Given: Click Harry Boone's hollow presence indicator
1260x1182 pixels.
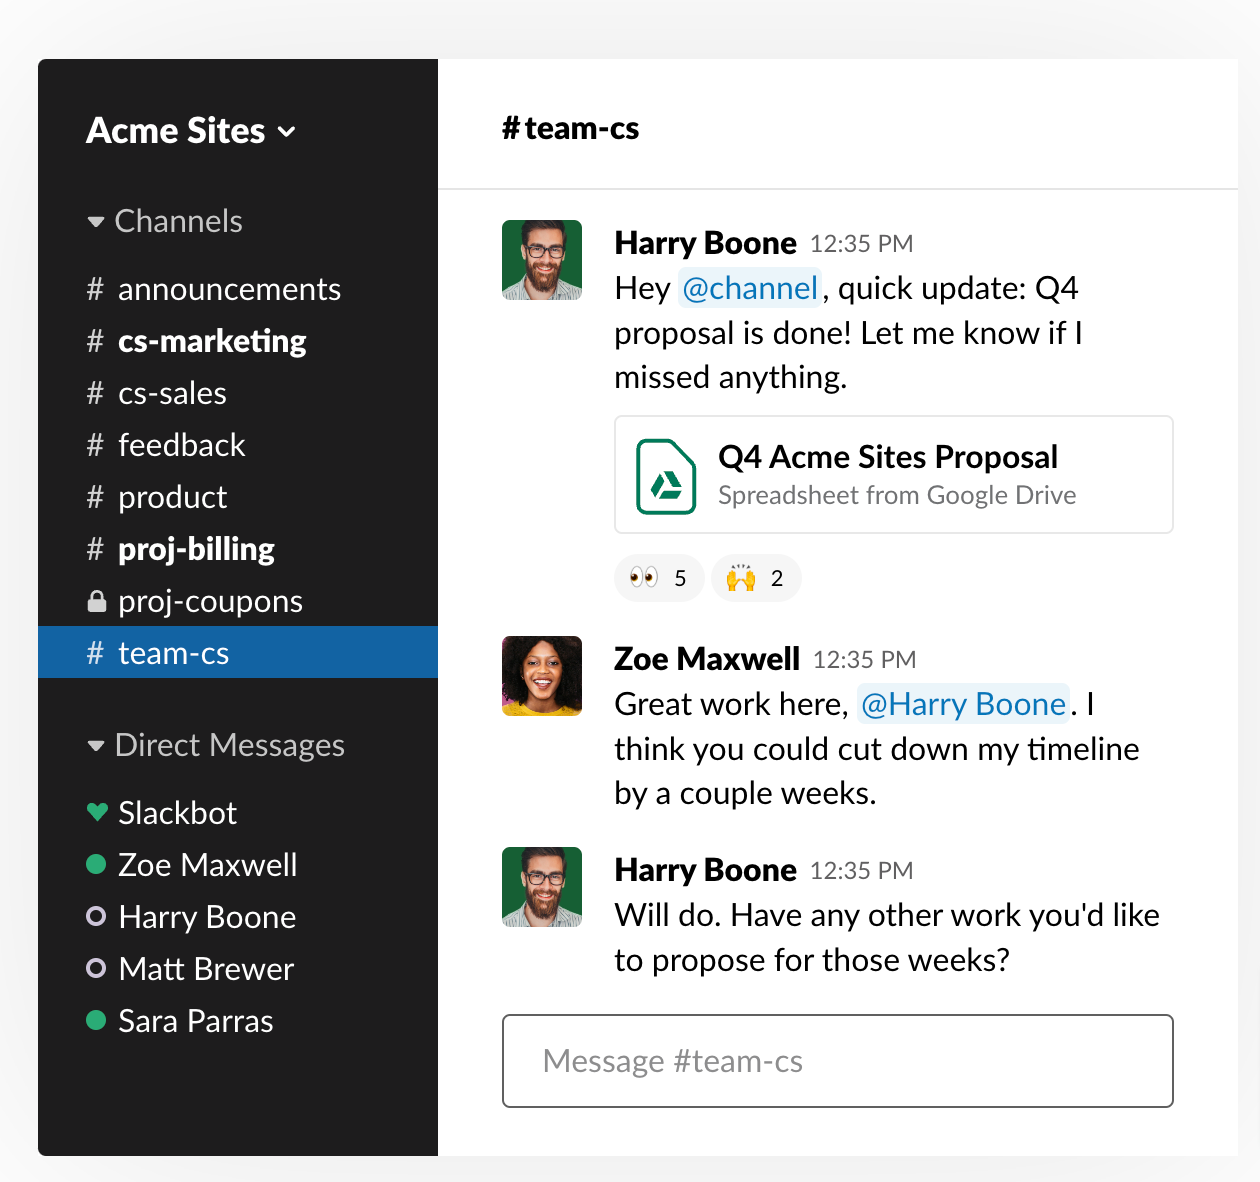Looking at the screenshot, I should 95,917.
